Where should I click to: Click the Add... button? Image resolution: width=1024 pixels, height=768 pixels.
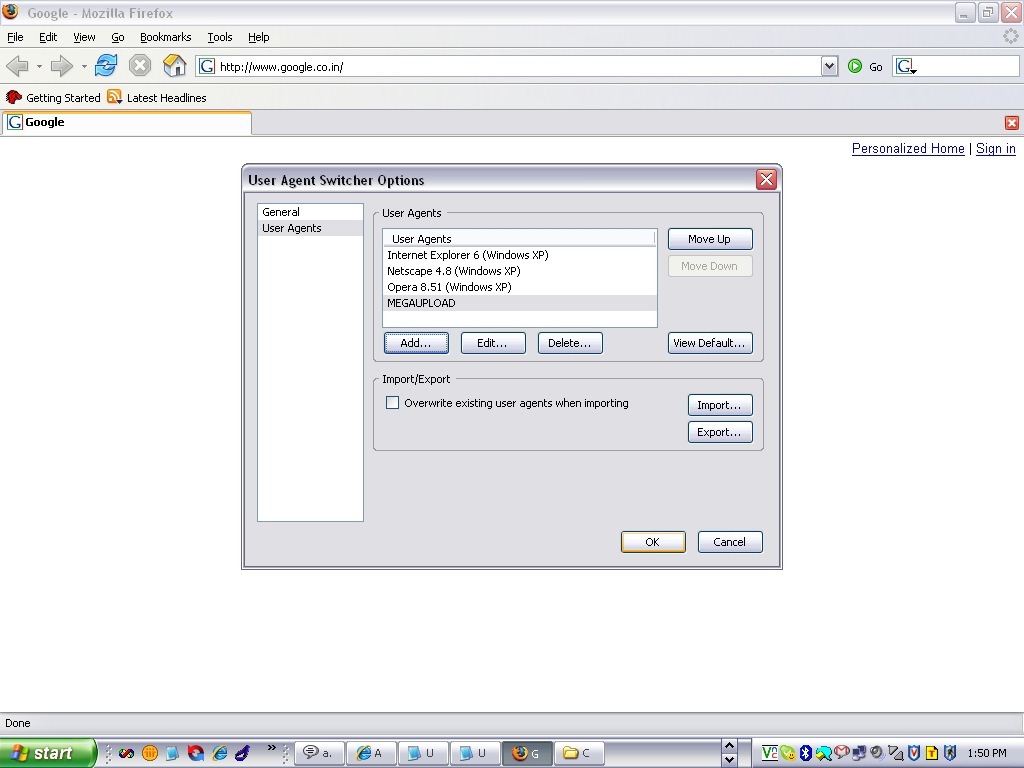coord(416,343)
